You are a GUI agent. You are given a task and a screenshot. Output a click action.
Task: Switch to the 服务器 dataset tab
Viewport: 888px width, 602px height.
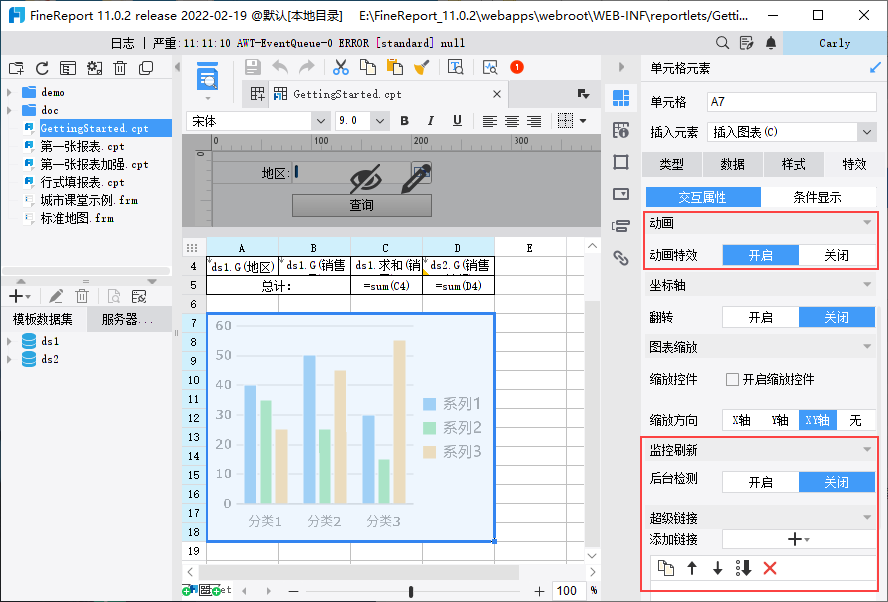(x=129, y=319)
